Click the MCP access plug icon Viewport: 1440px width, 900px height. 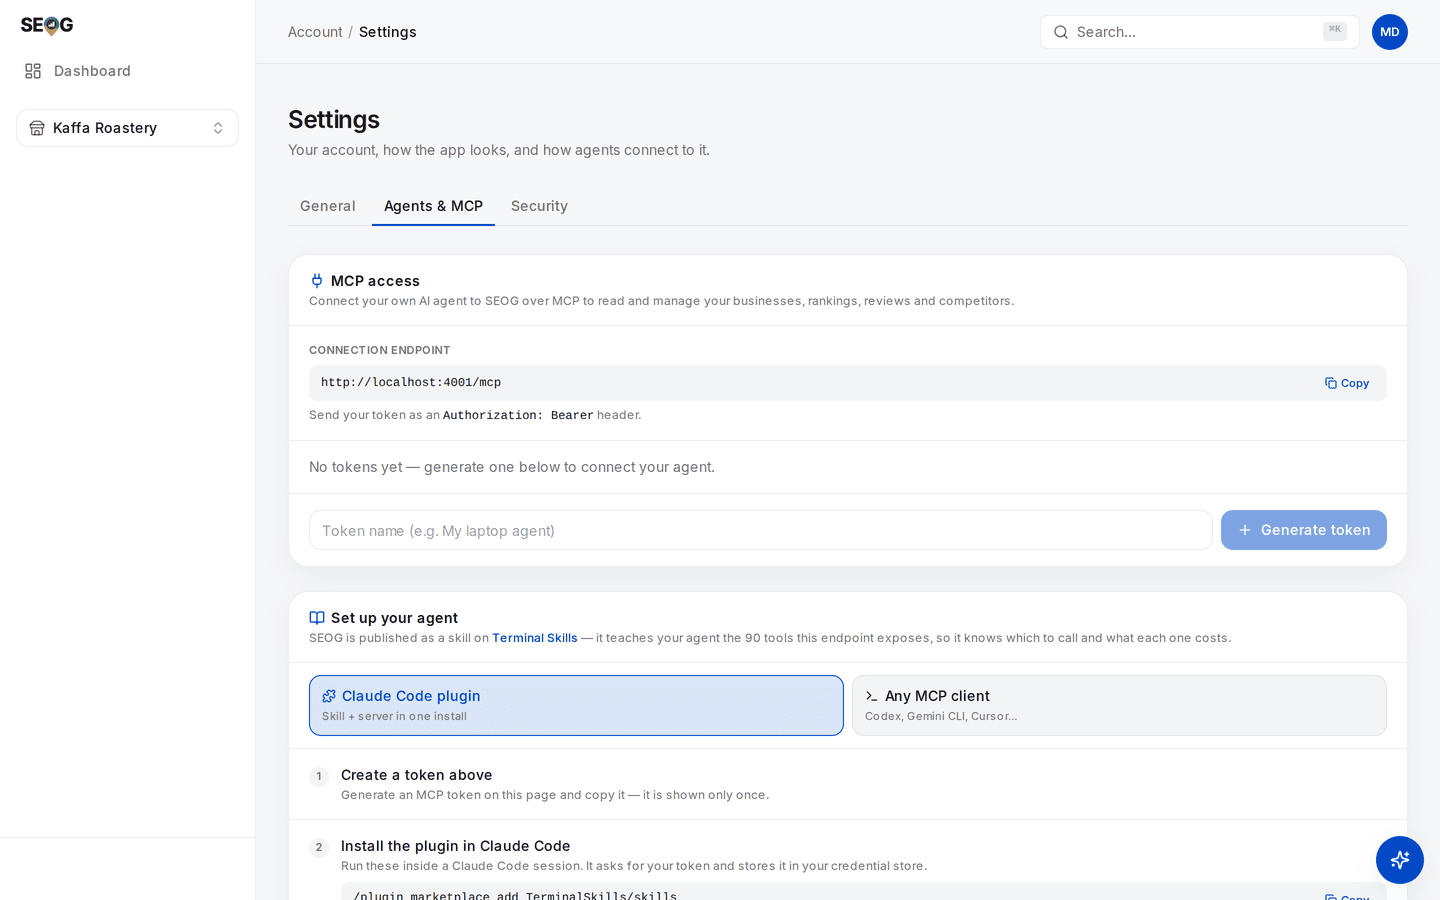click(317, 281)
